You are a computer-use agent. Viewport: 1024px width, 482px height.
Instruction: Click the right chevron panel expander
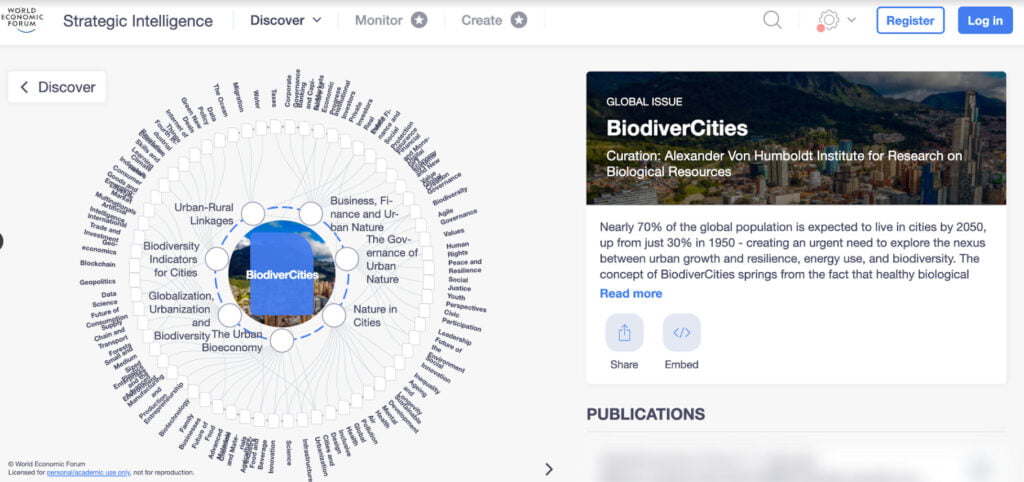click(x=548, y=469)
